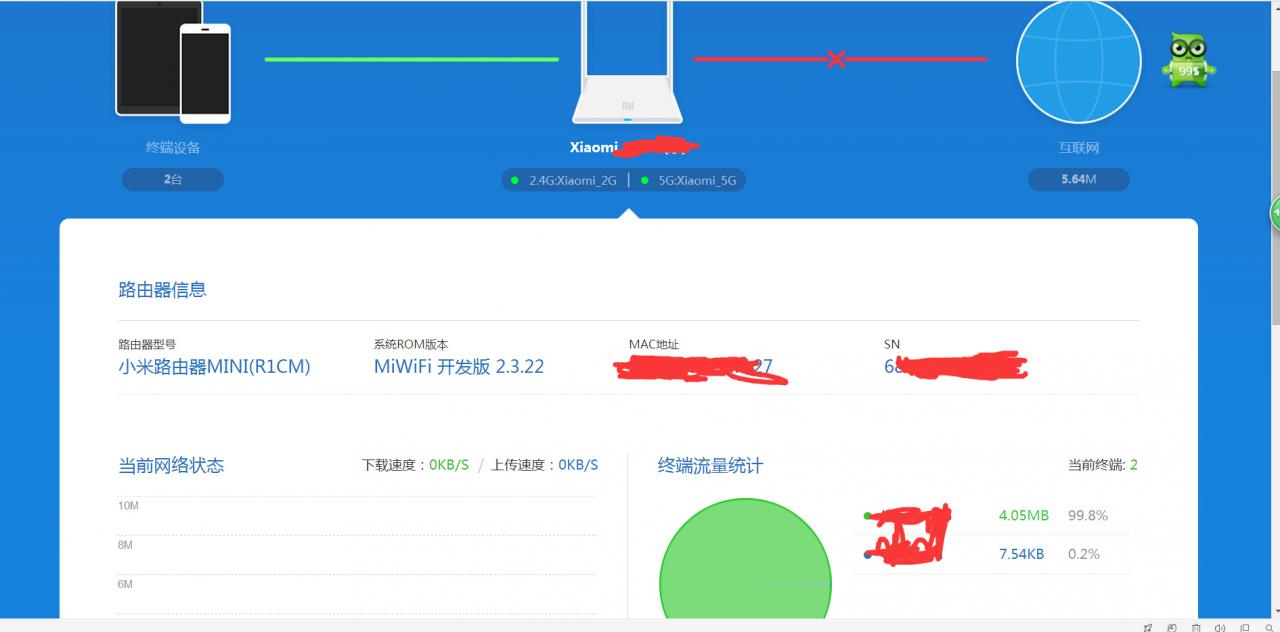Click the rocket accelerator icon in status bar
This screenshot has height=632, width=1280.
click(1147, 627)
